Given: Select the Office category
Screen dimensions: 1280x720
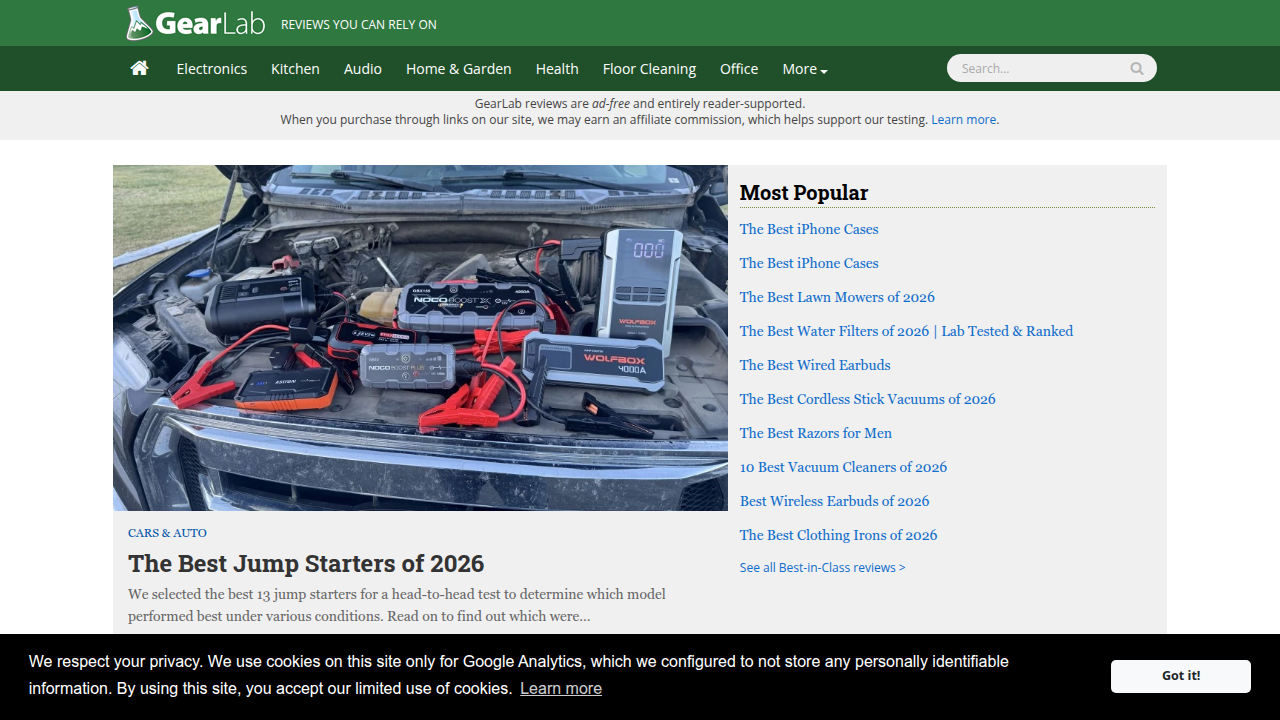Looking at the screenshot, I should pos(739,69).
